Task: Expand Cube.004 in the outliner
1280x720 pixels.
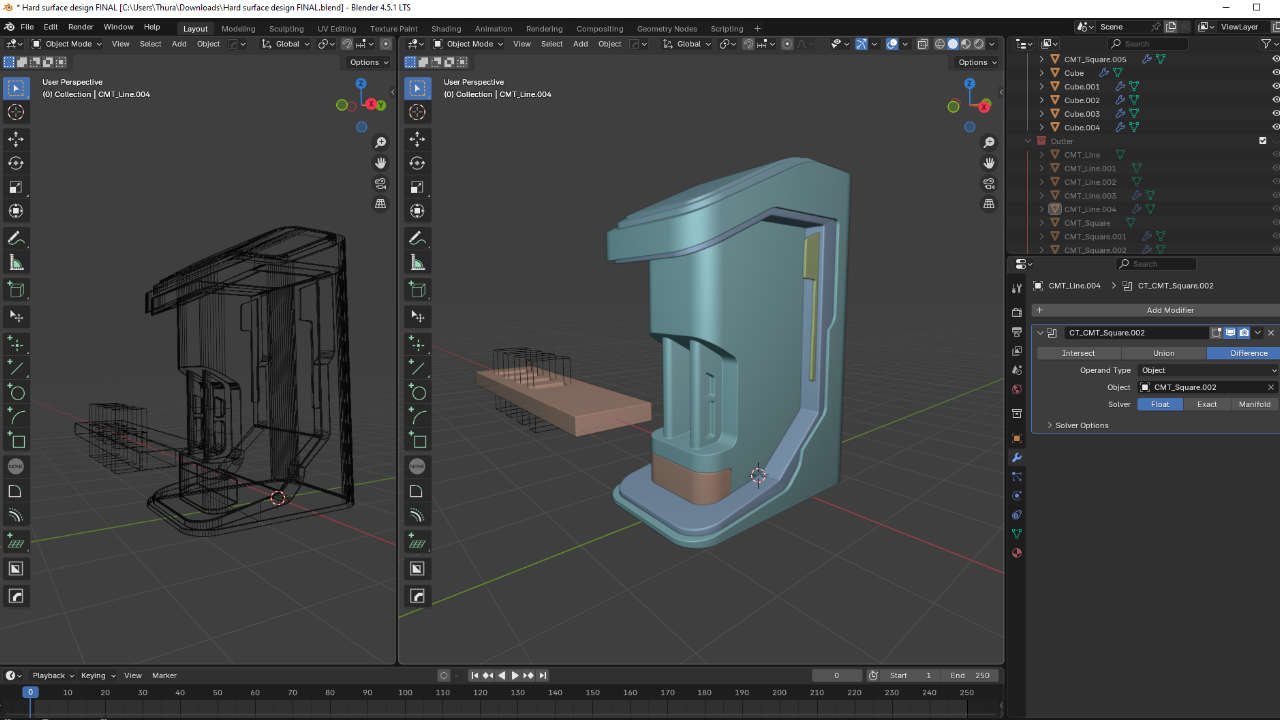Action: tap(1042, 127)
